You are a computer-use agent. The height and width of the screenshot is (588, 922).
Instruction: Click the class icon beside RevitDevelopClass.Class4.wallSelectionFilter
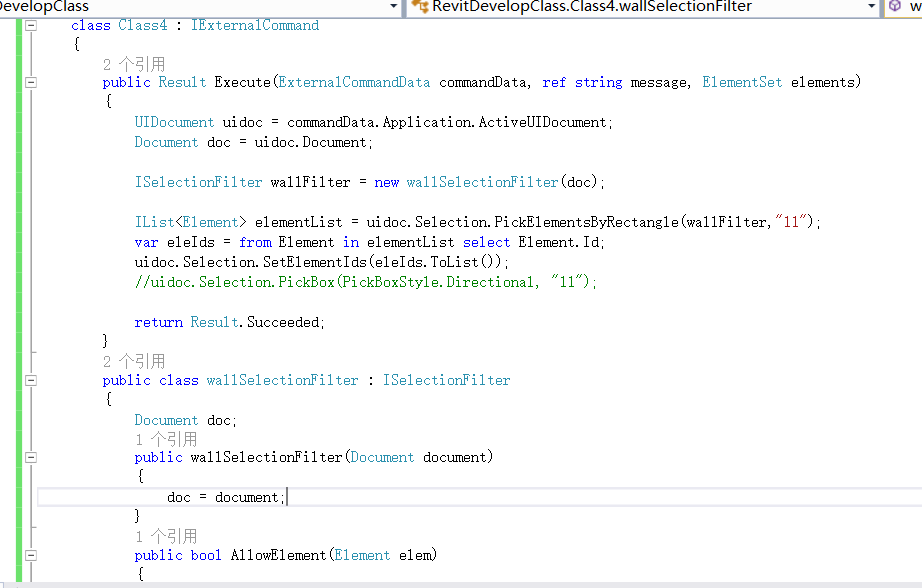pyautogui.click(x=420, y=6)
